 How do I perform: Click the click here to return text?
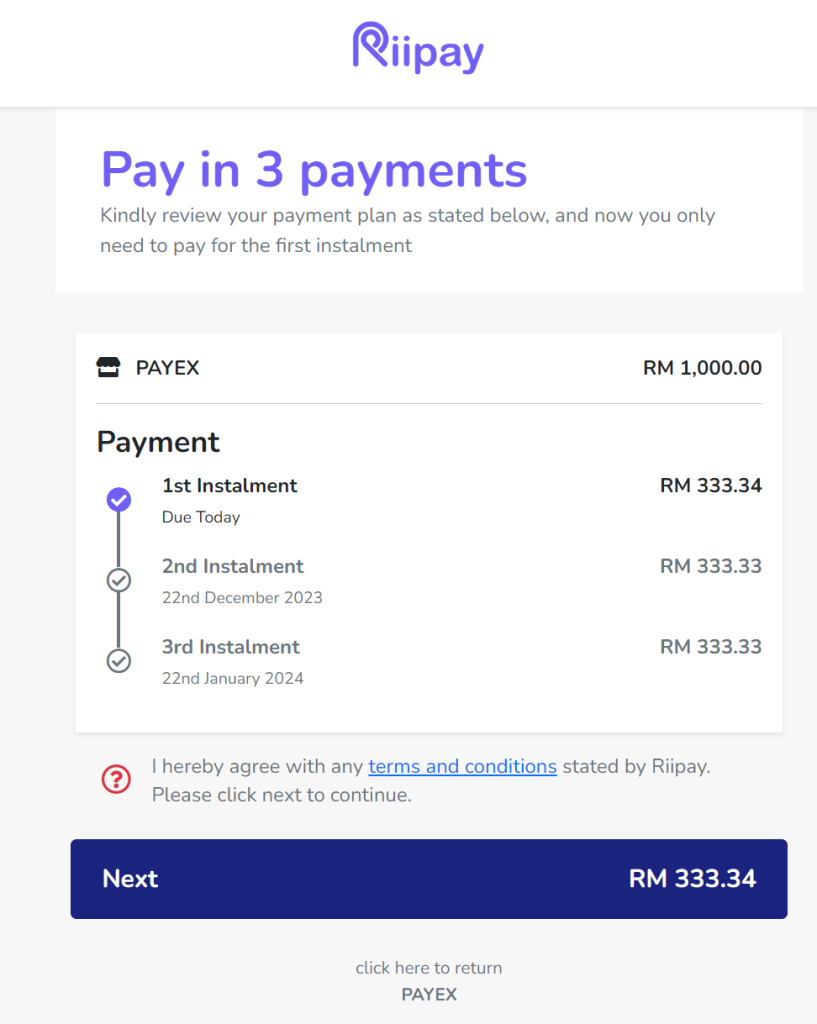[x=428, y=967]
